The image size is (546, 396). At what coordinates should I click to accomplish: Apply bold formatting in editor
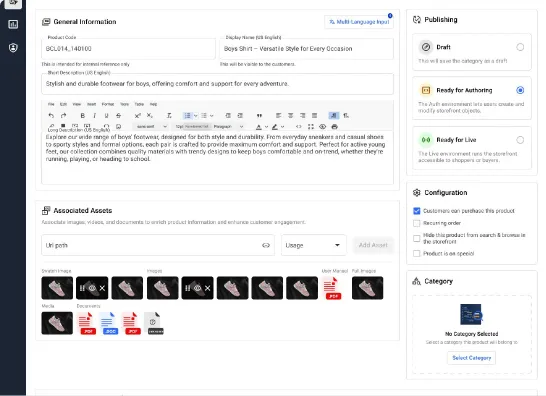click(83, 116)
